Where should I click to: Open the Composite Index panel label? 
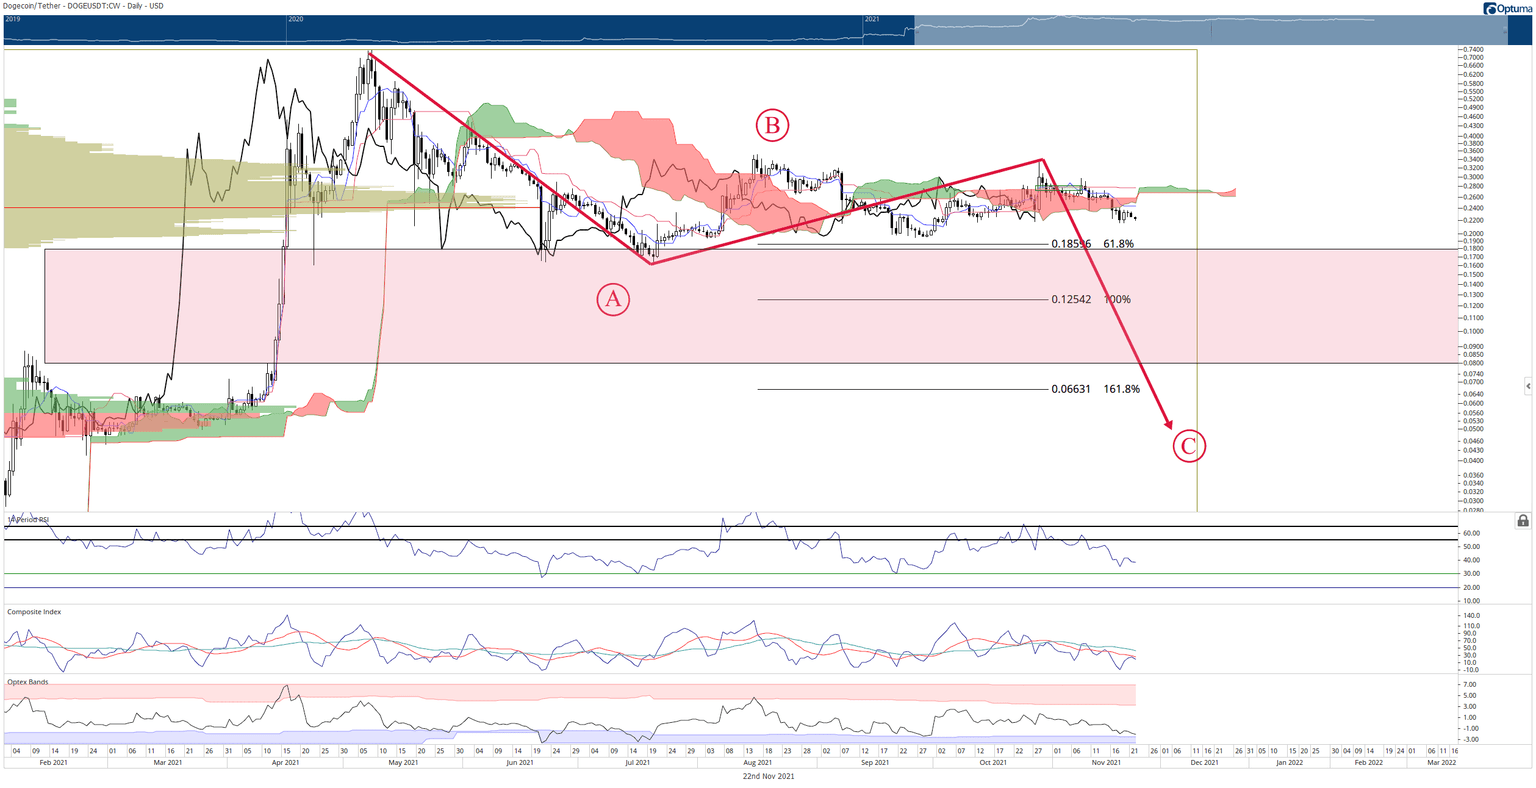click(x=34, y=611)
